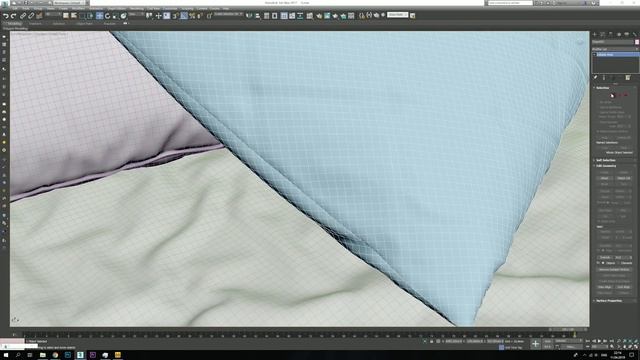Toggle the 3D Snaps button
Screen dimensions: 640x360
(x=176, y=16)
